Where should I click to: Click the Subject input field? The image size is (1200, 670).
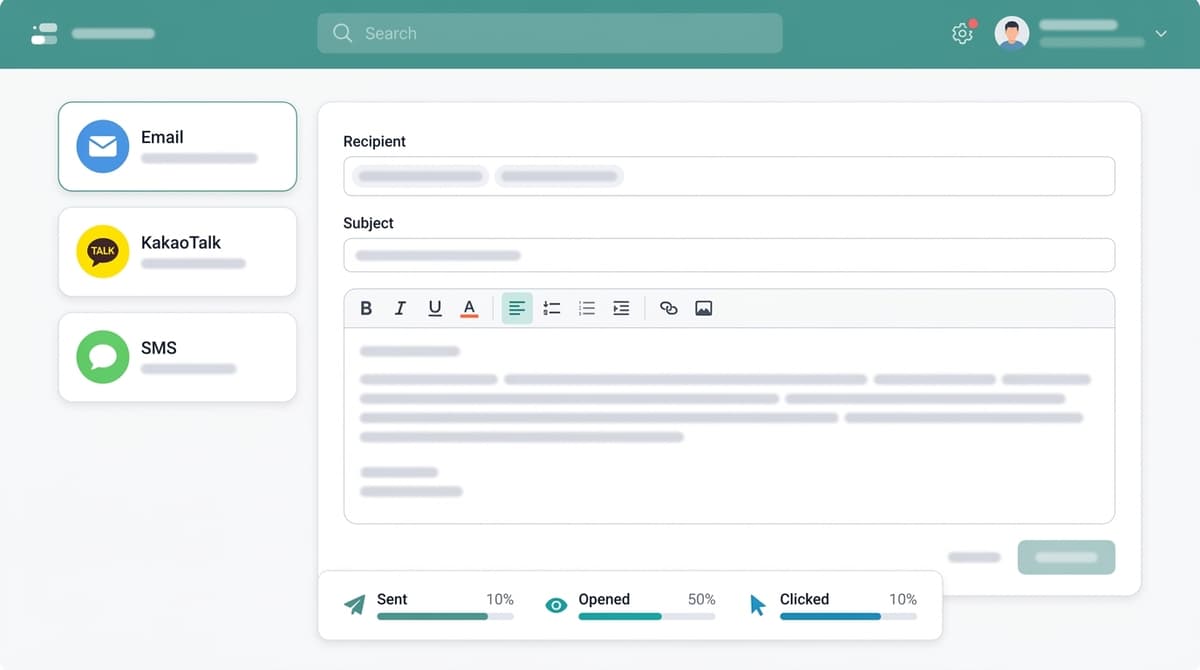click(728, 255)
